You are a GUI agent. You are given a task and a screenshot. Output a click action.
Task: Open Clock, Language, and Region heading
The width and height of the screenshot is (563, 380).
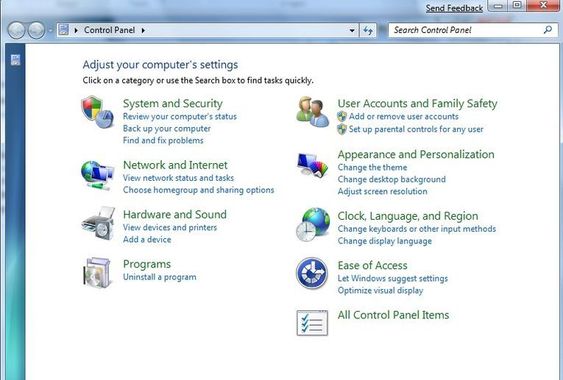[x=408, y=216]
